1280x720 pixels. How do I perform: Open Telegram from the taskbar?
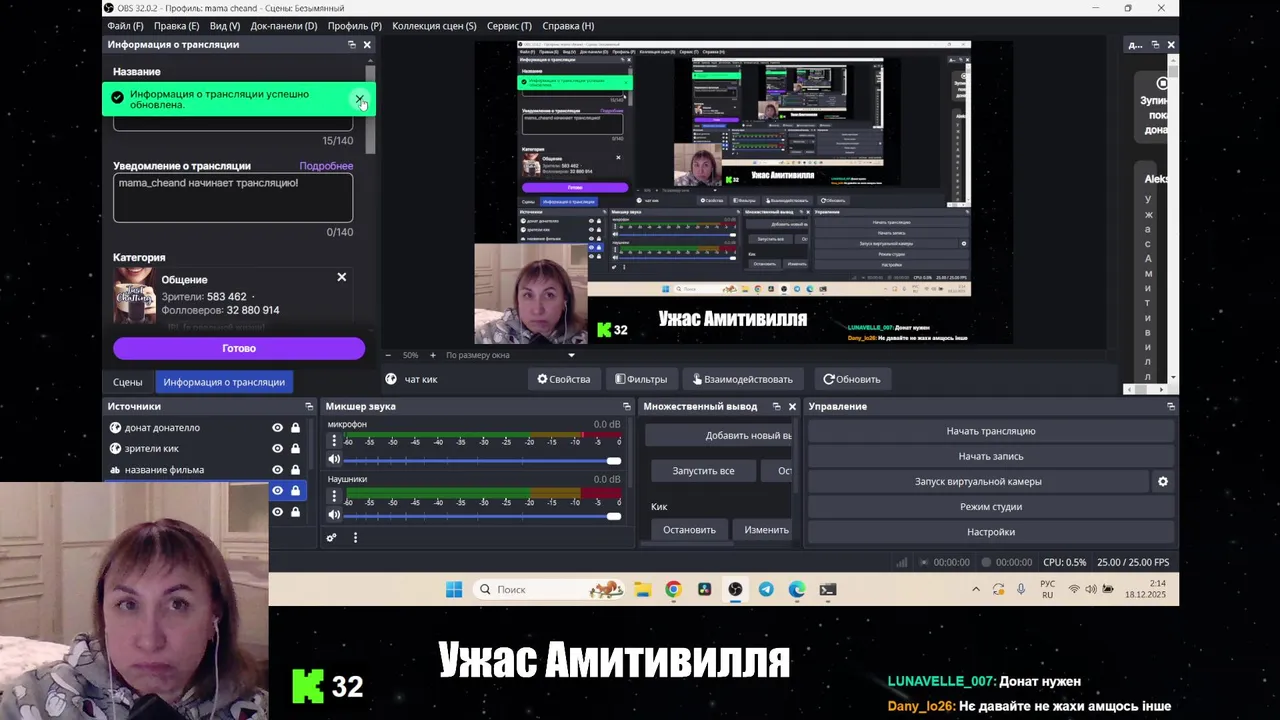pyautogui.click(x=766, y=589)
